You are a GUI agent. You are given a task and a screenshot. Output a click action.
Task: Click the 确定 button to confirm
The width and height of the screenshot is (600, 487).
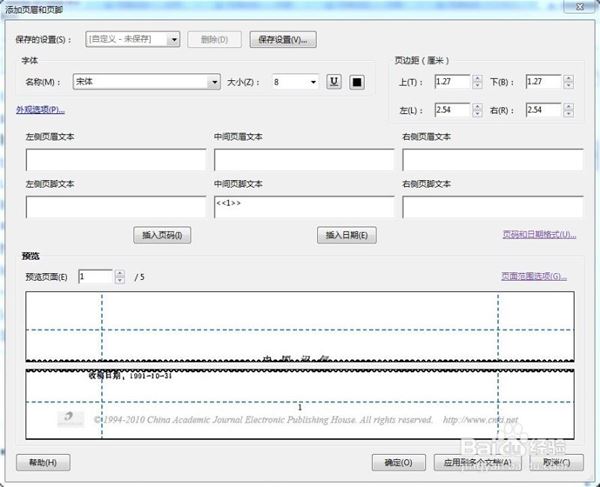399,462
